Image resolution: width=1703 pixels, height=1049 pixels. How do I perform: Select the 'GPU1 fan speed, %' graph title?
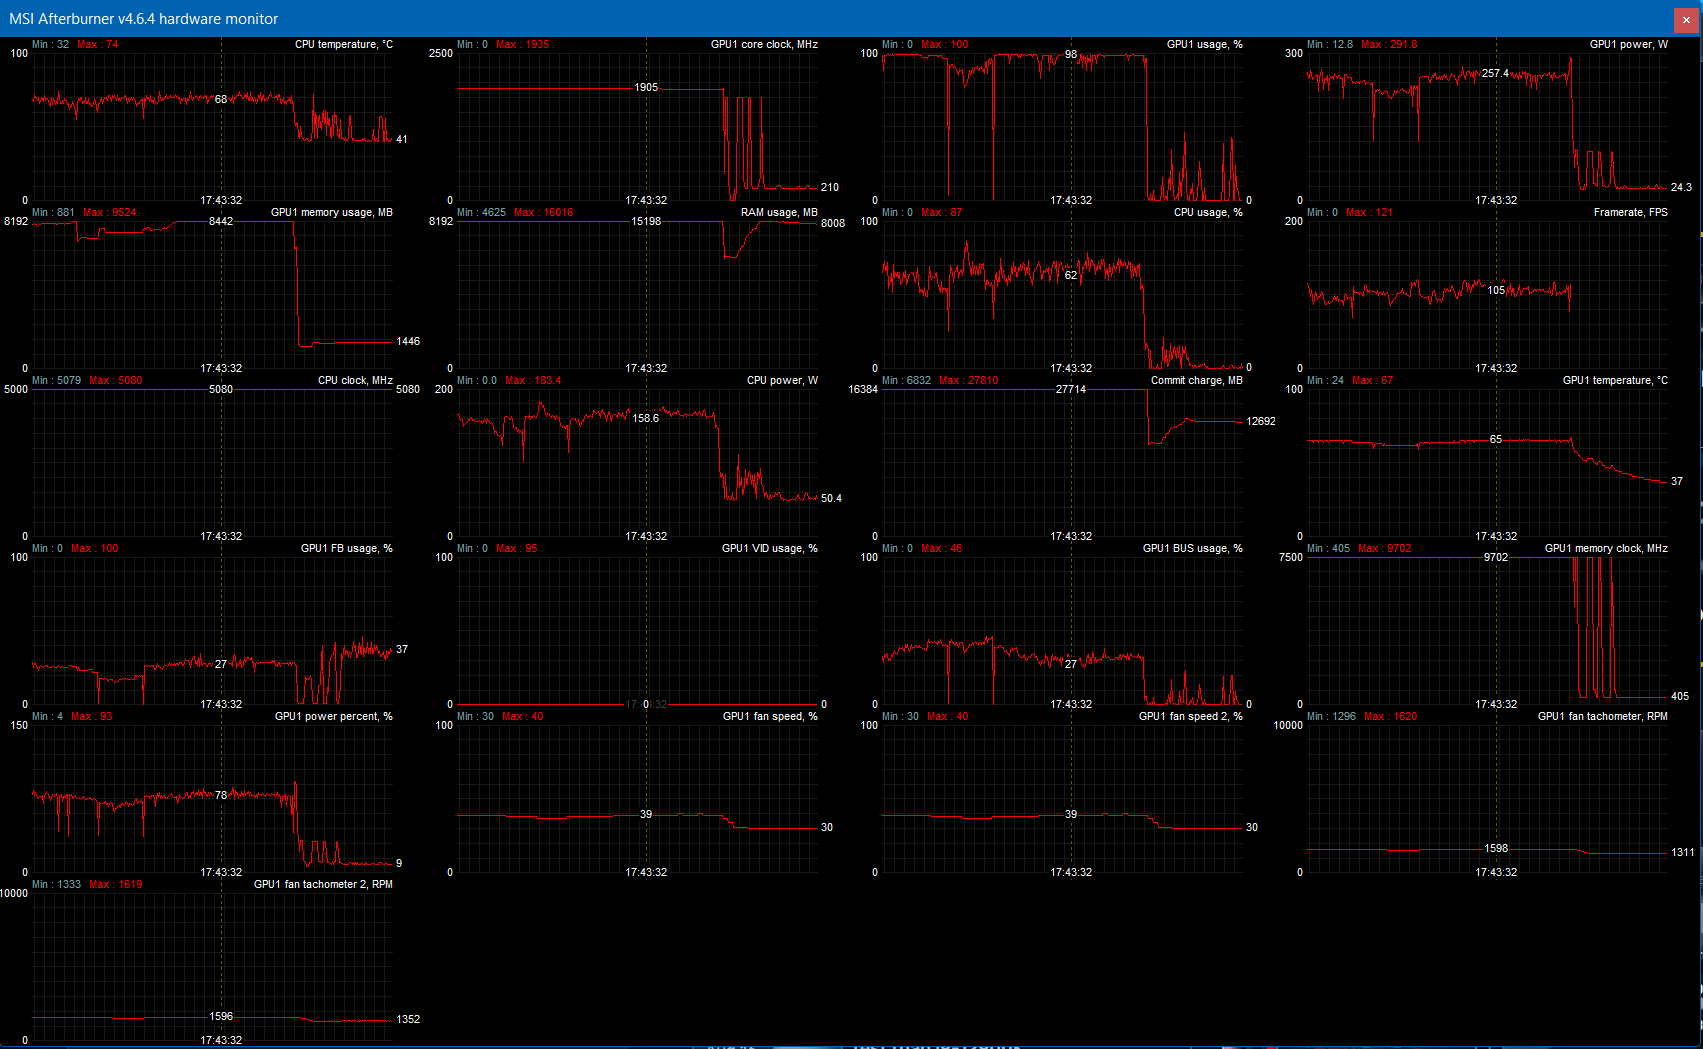tap(770, 716)
